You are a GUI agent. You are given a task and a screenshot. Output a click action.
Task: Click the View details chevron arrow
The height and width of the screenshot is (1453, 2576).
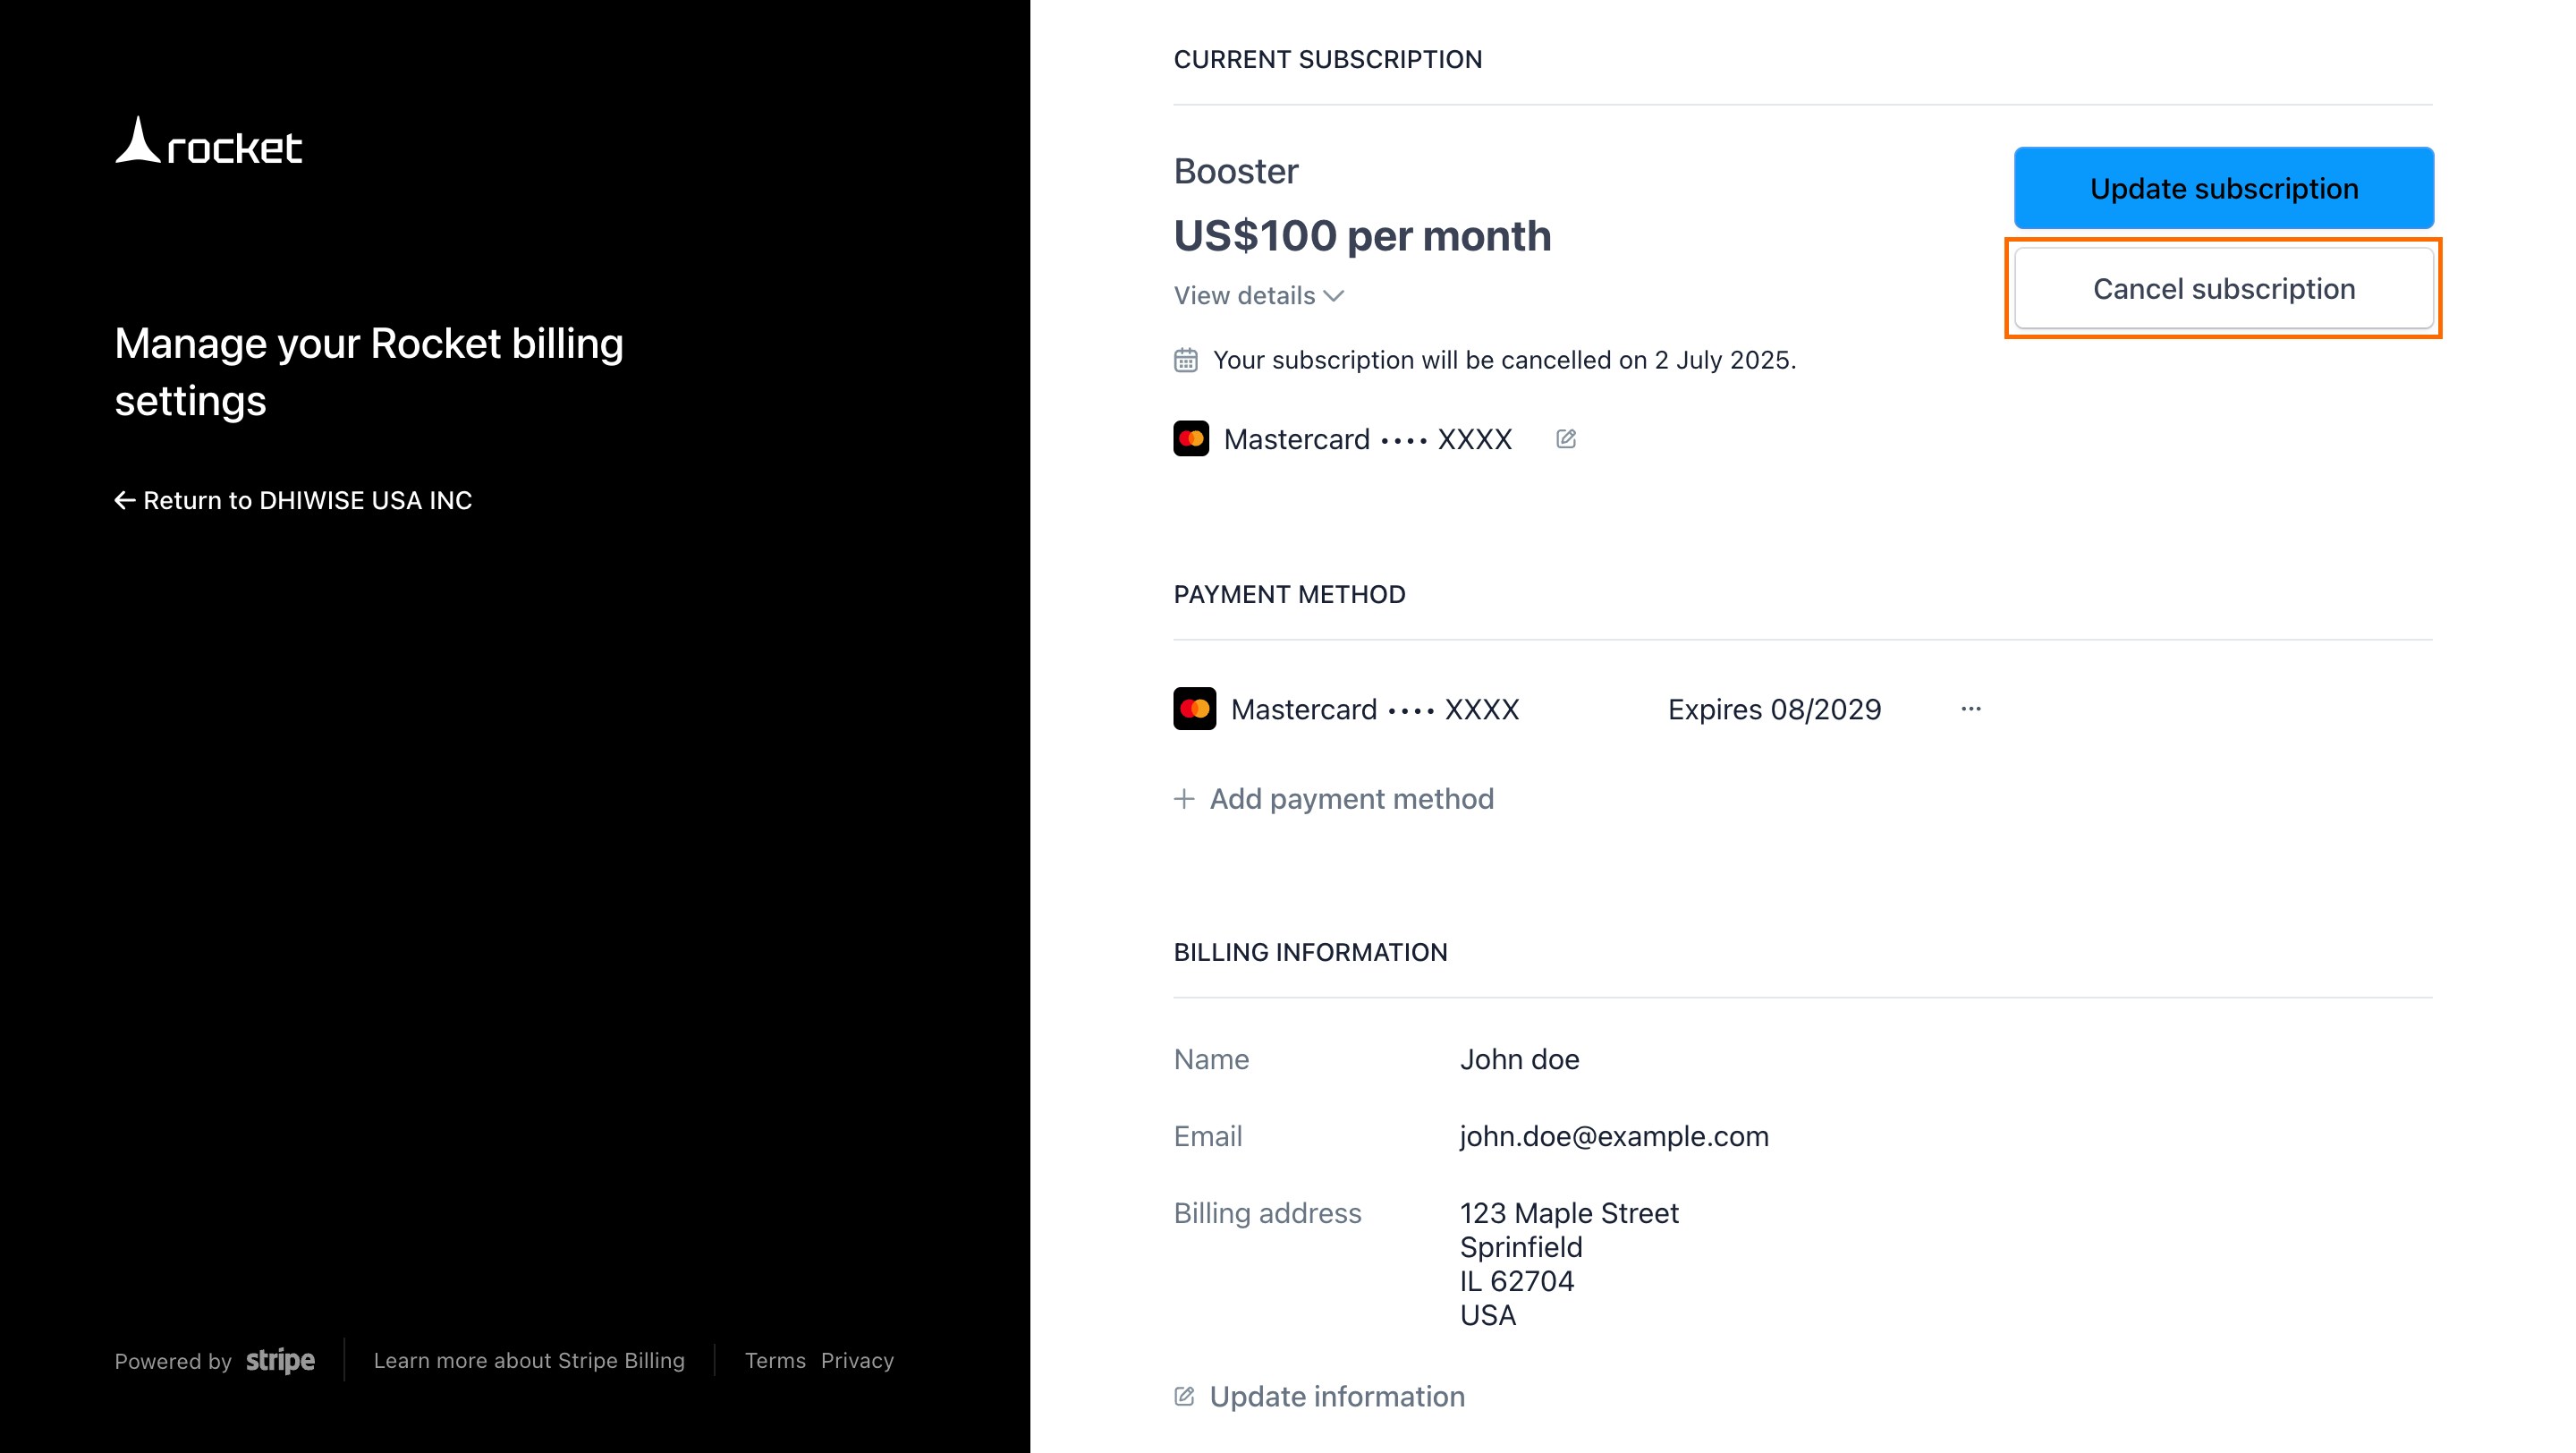[1333, 296]
